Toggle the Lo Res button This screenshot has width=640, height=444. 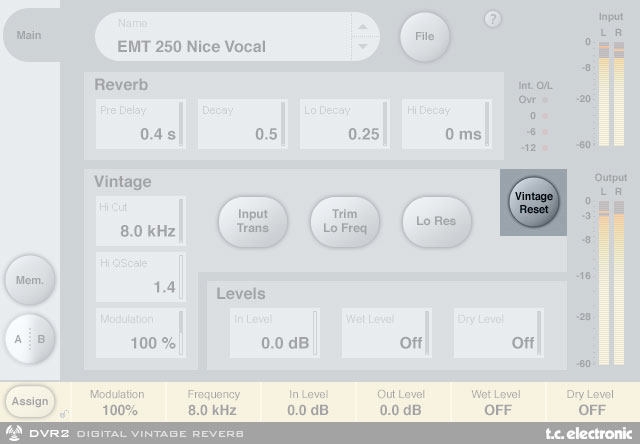coord(435,220)
